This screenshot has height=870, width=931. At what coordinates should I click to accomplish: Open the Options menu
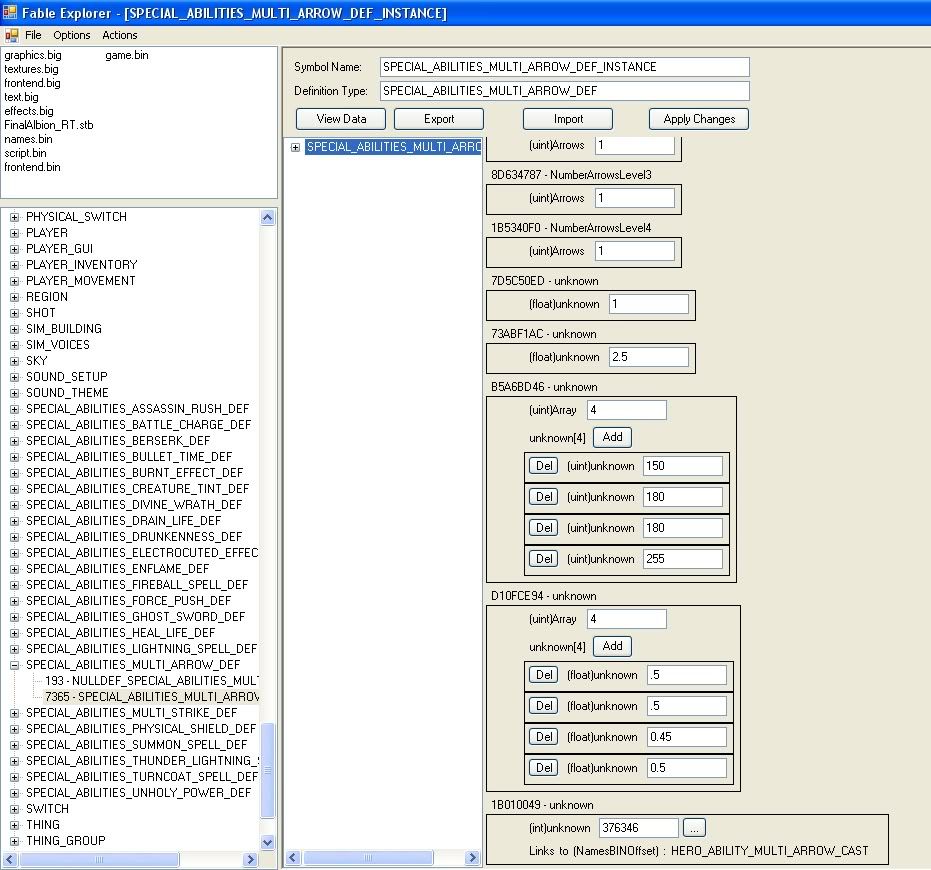click(72, 35)
